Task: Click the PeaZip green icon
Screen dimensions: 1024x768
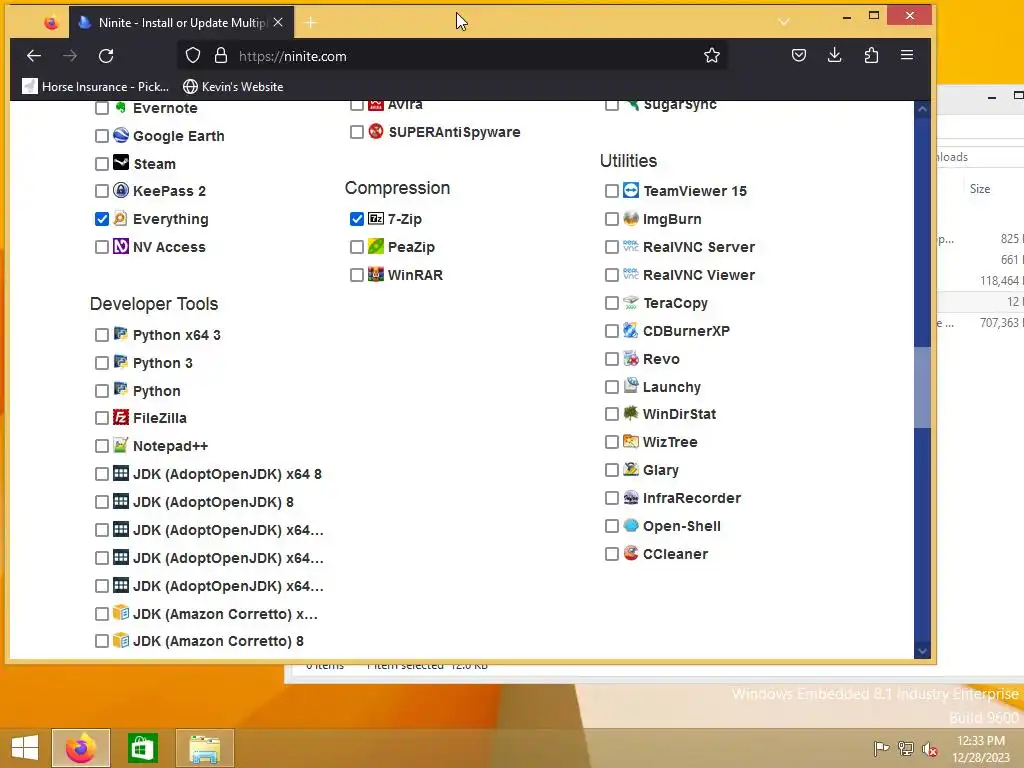Action: [x=376, y=246]
